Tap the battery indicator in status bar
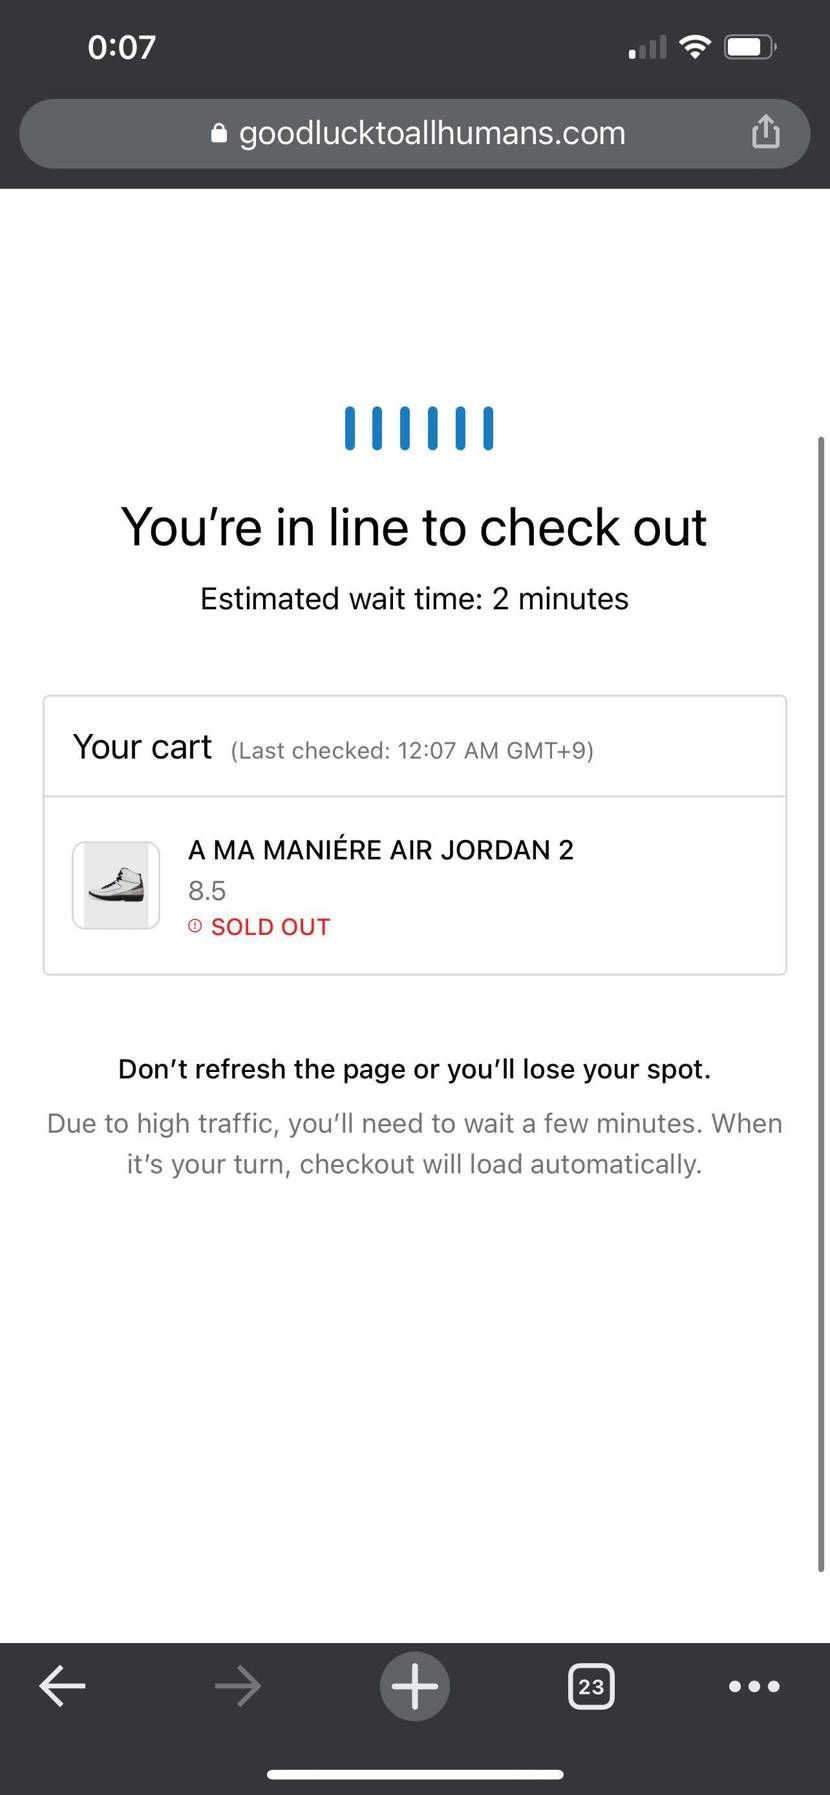 (751, 46)
